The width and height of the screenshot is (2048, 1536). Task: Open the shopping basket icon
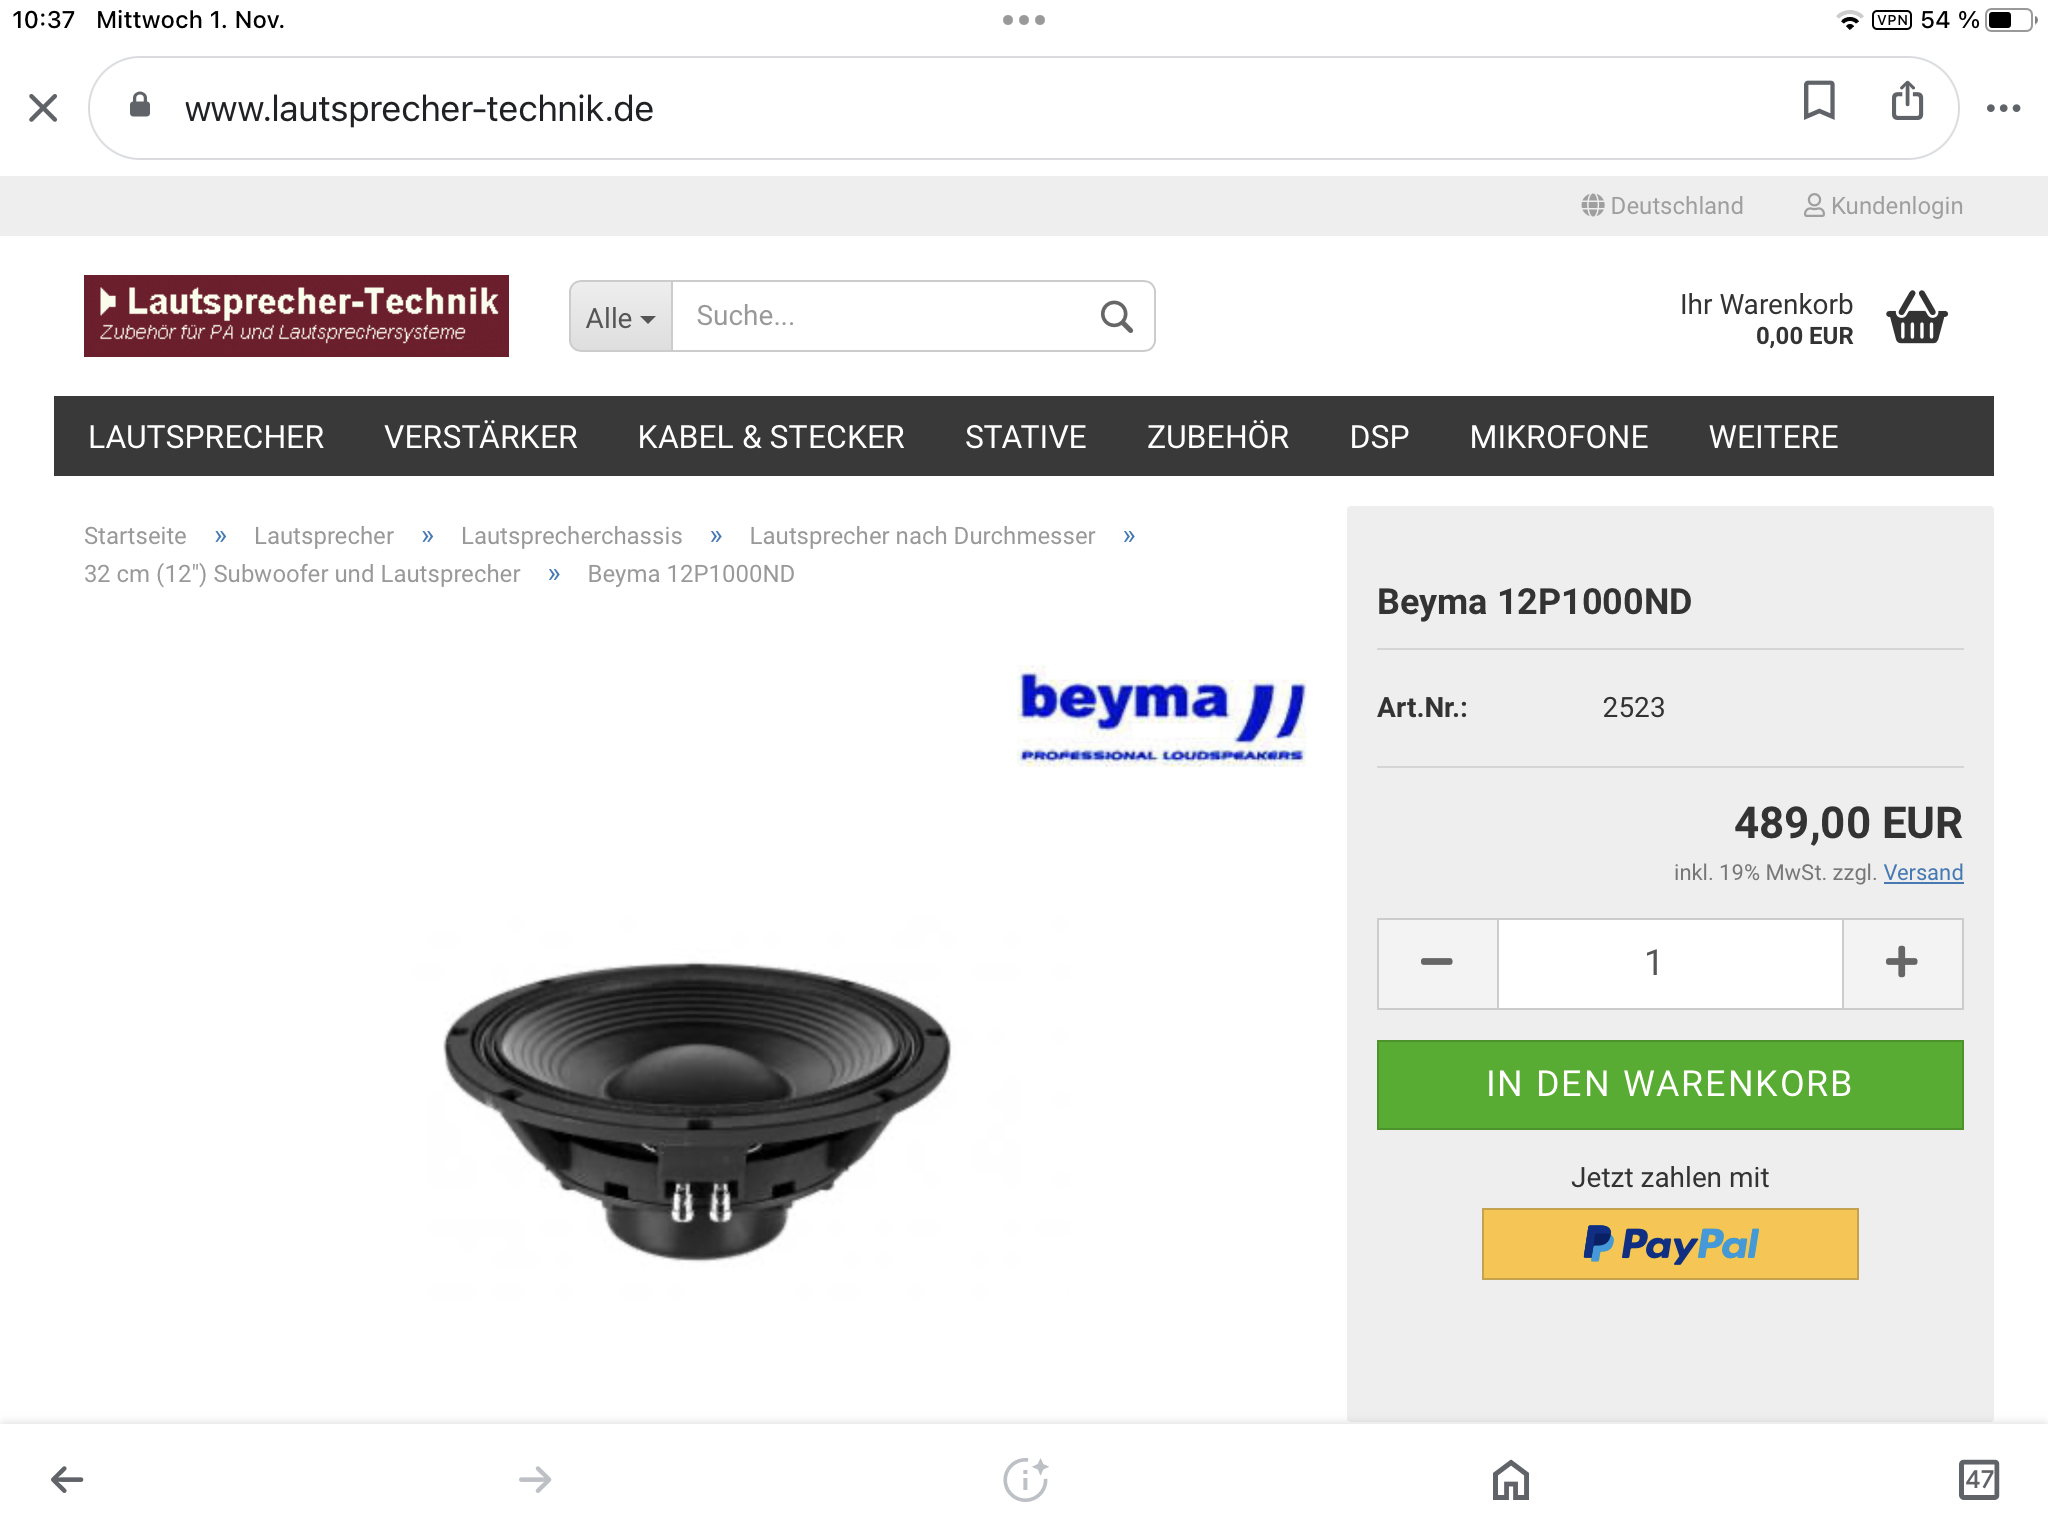(1916, 317)
